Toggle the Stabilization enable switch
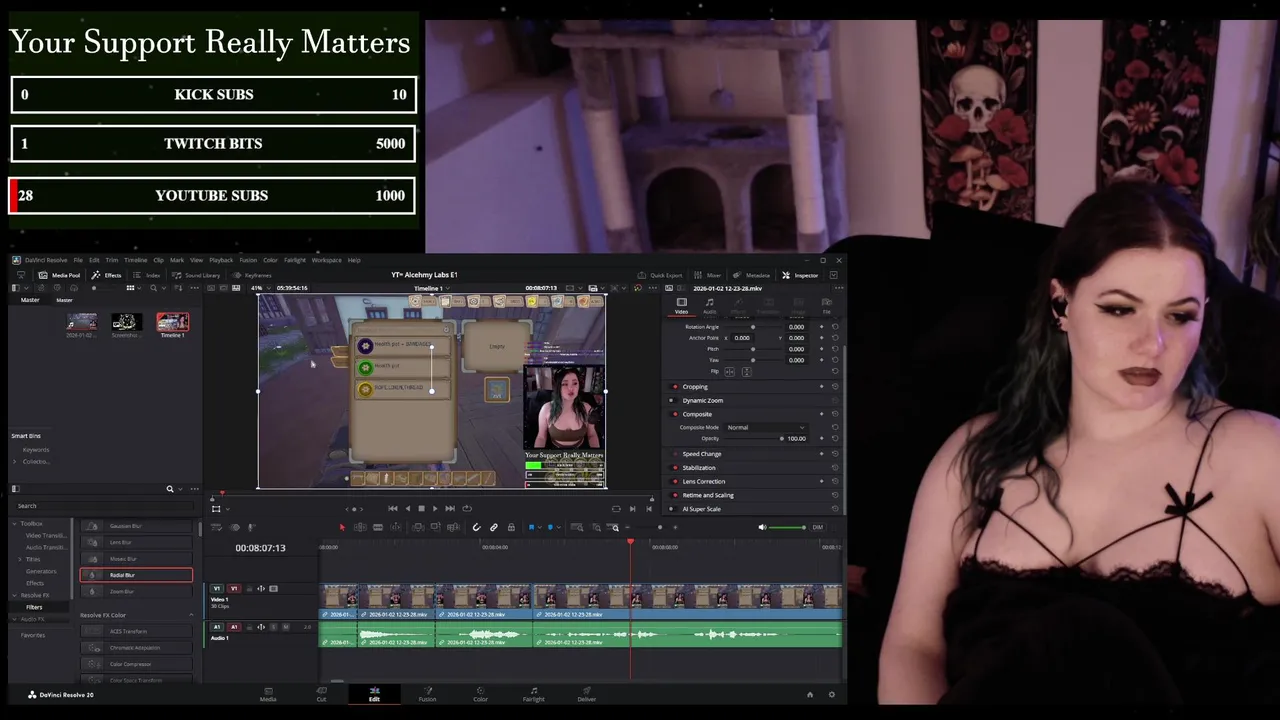Image resolution: width=1280 pixels, height=720 pixels. (675, 468)
